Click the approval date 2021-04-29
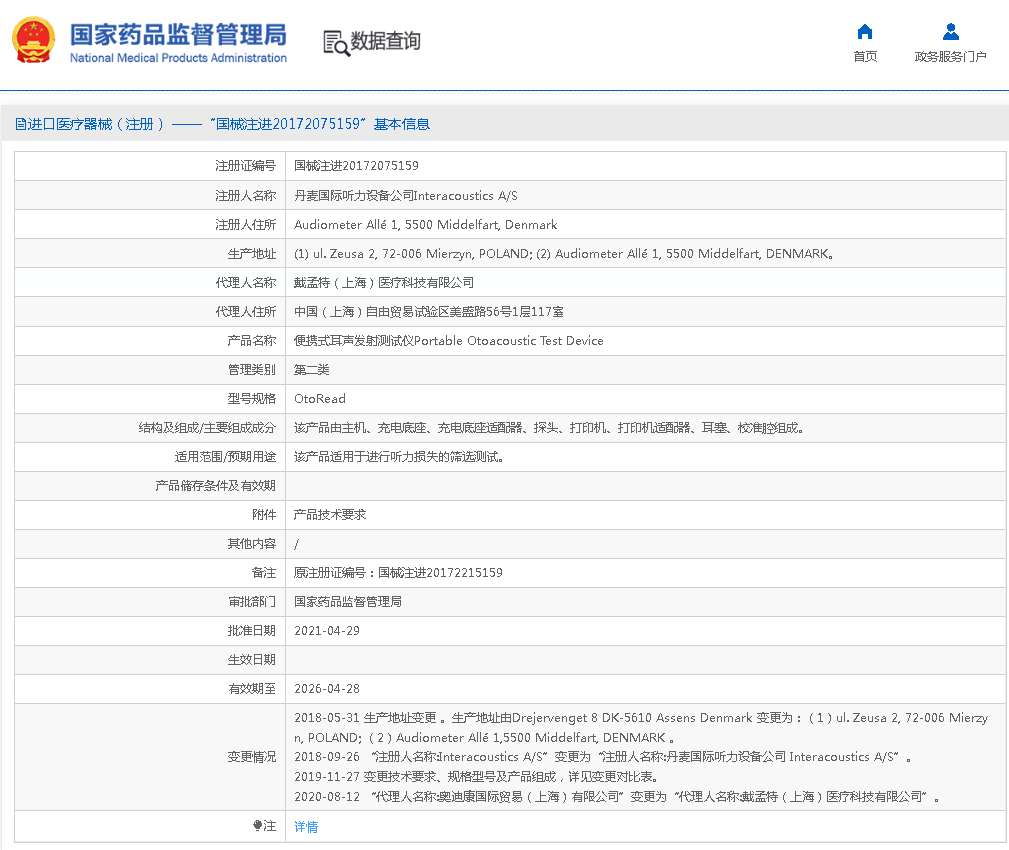The width and height of the screenshot is (1009, 850). [327, 631]
